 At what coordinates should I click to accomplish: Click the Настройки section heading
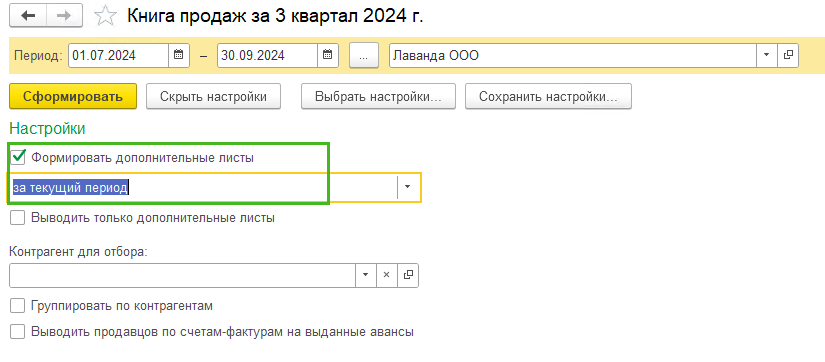(47, 128)
